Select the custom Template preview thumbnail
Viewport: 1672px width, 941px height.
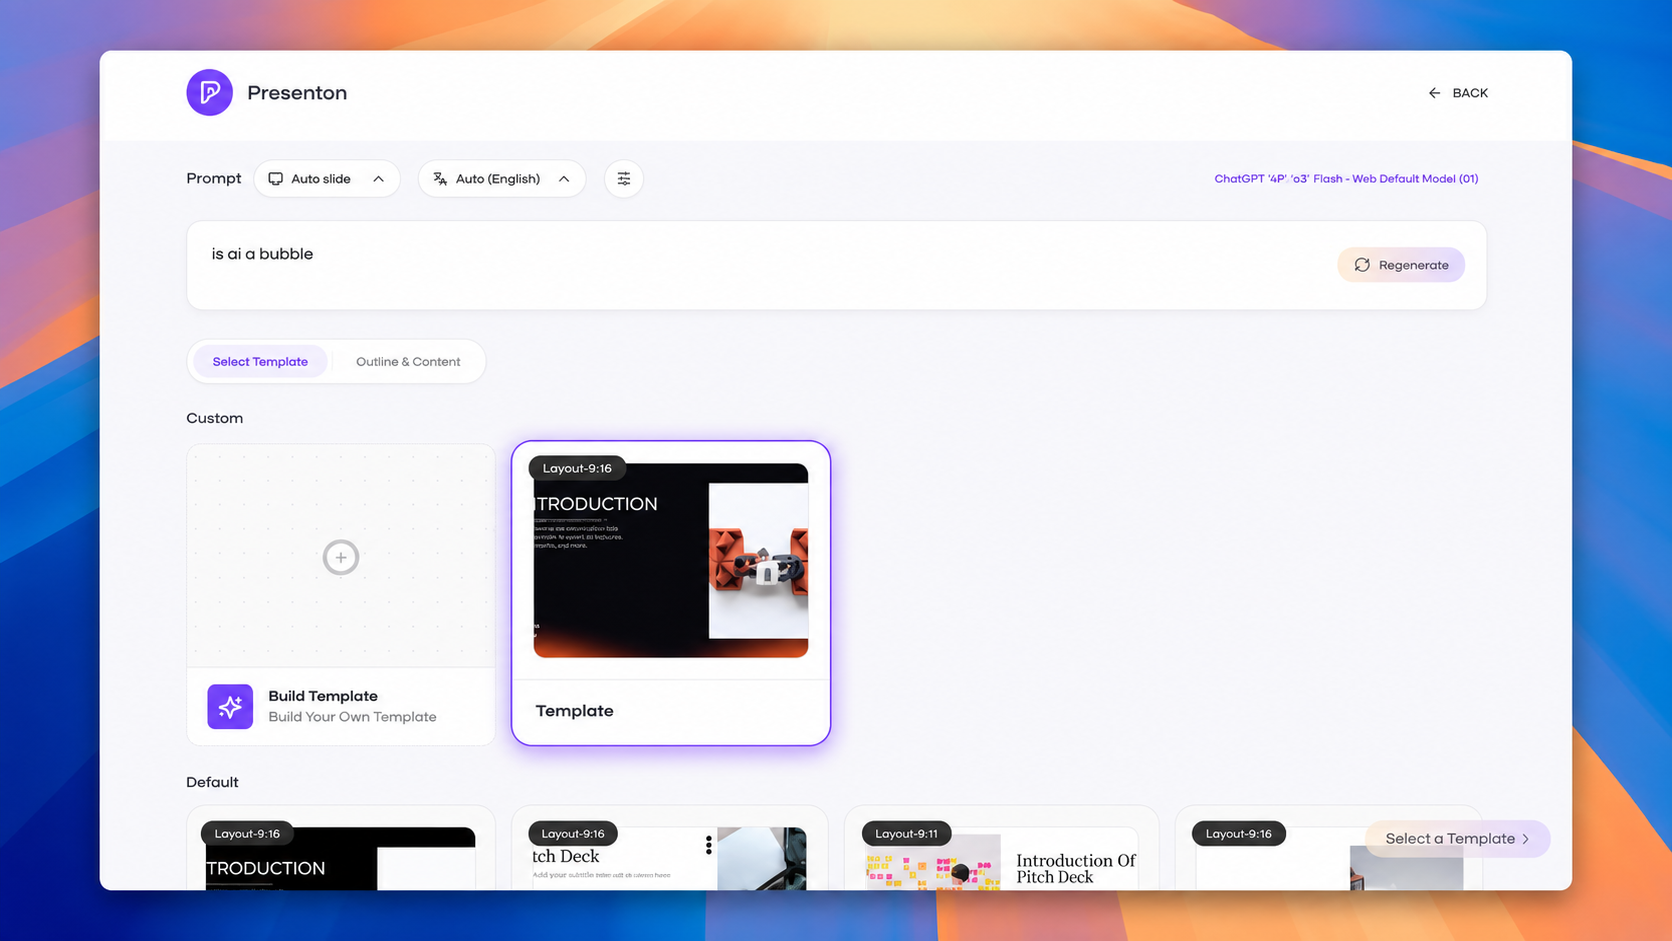pos(671,560)
